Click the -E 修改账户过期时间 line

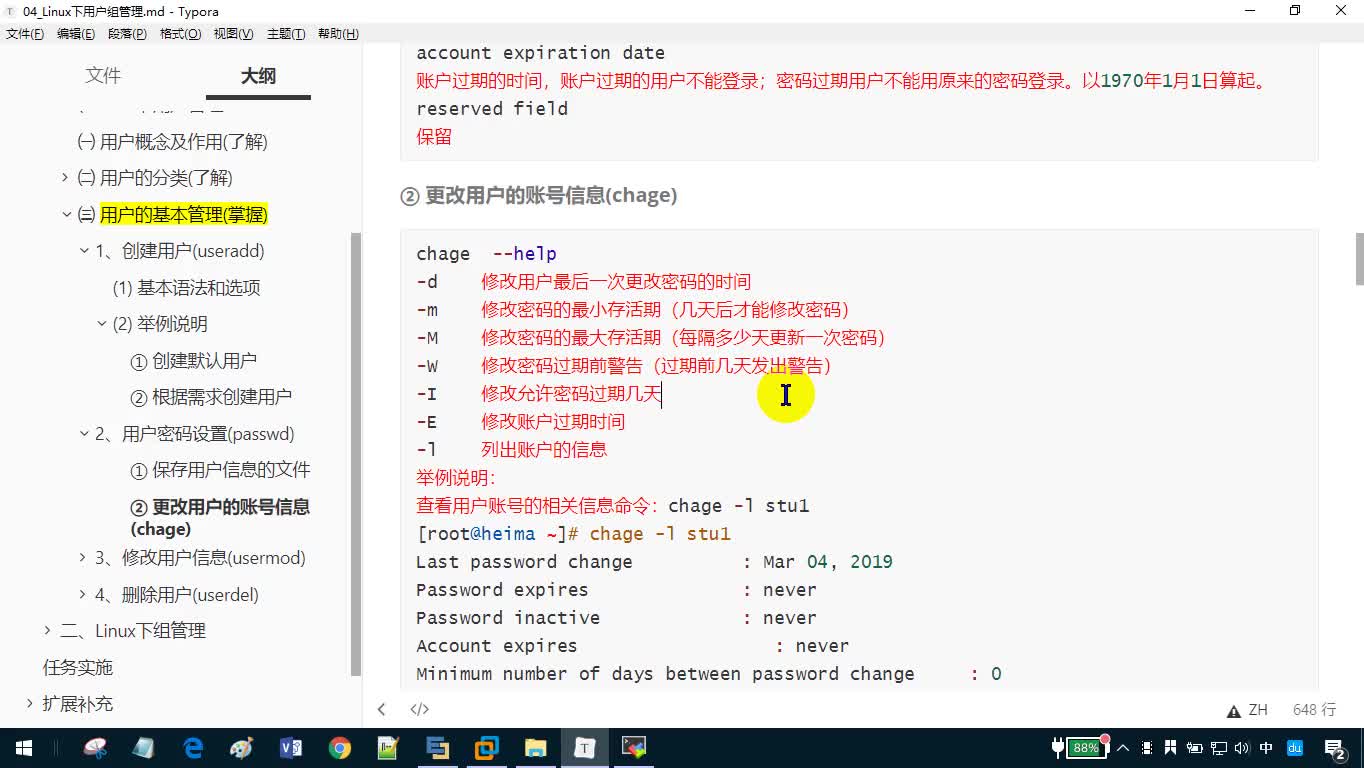pyautogui.click(x=520, y=422)
